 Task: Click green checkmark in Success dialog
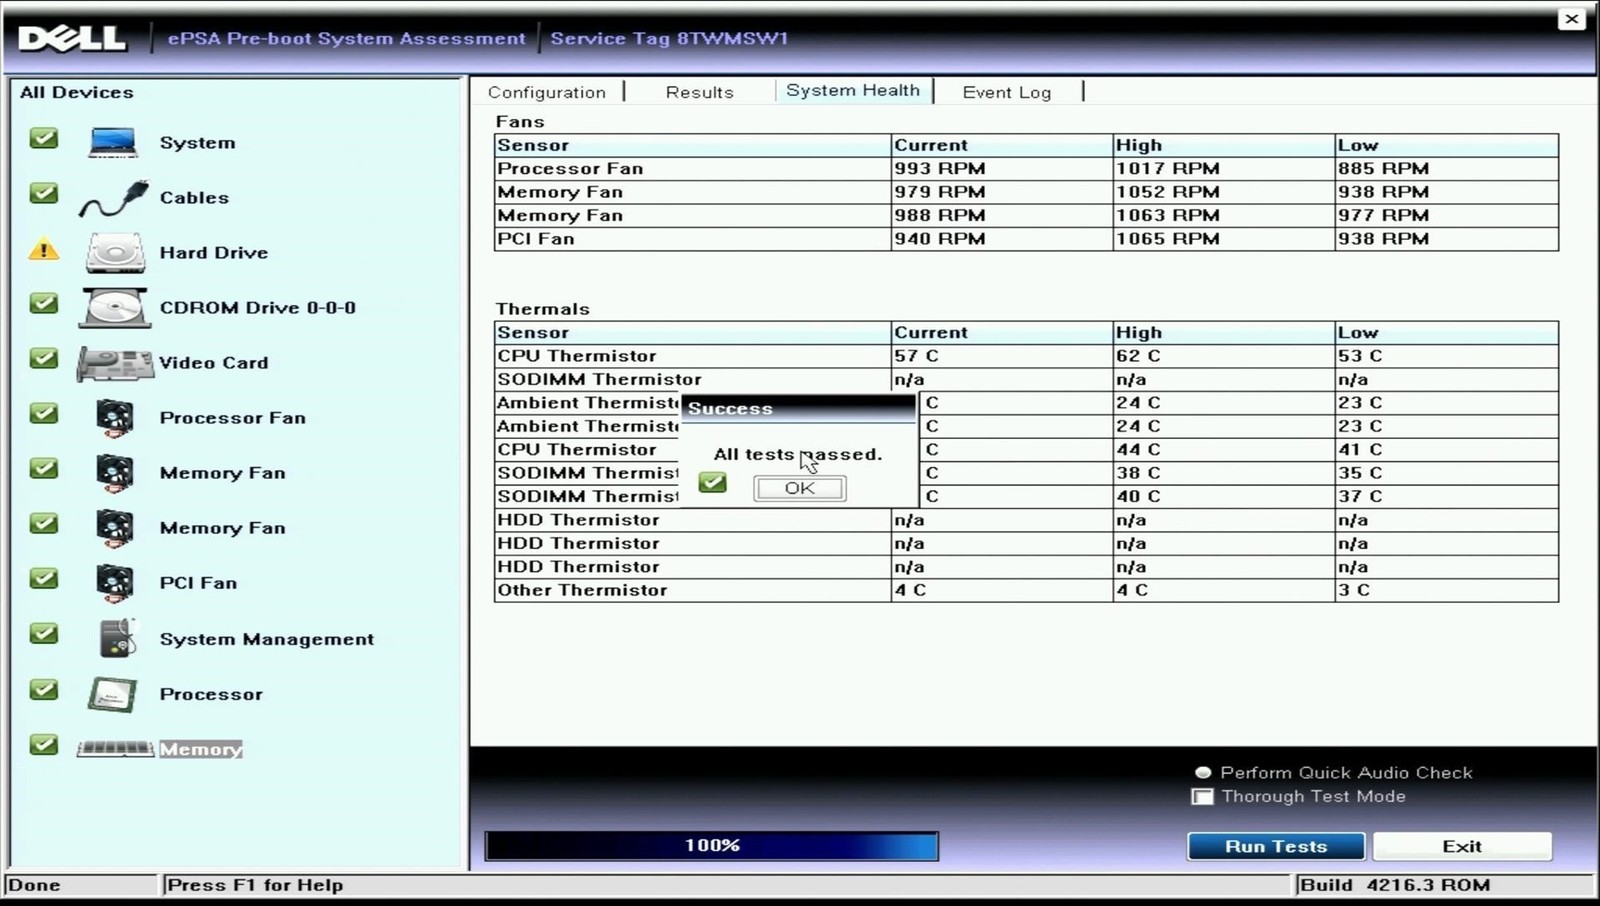[x=713, y=483]
